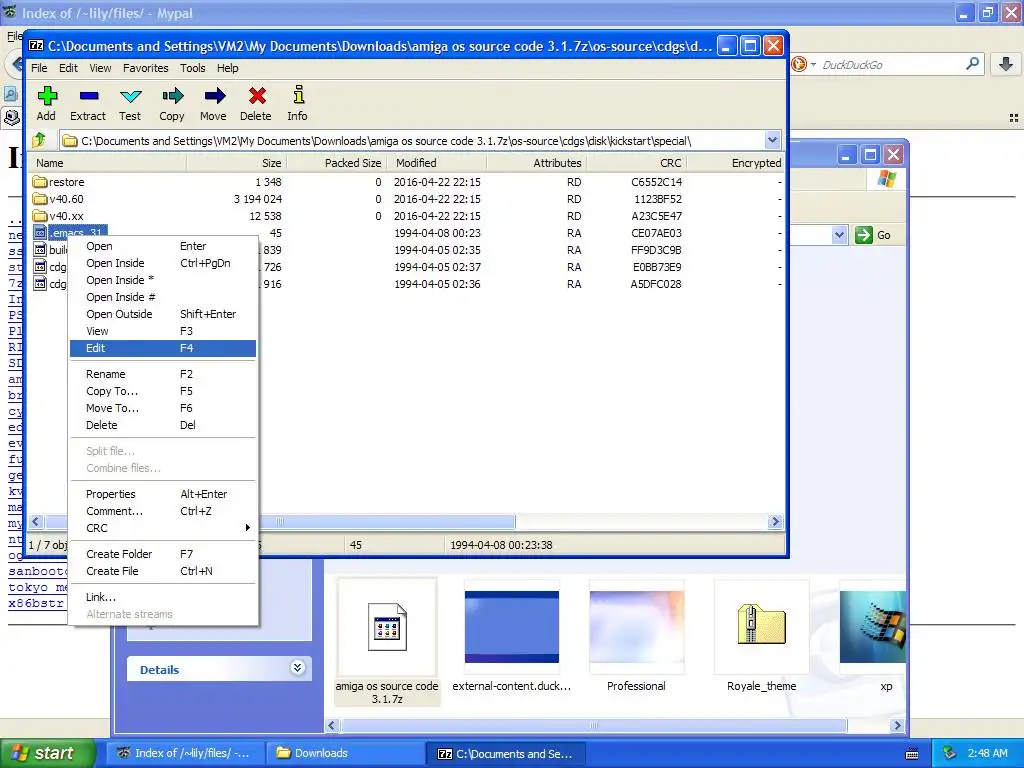Click the 7-Zip address path field
The height and width of the screenshot is (768, 1024).
(414, 140)
